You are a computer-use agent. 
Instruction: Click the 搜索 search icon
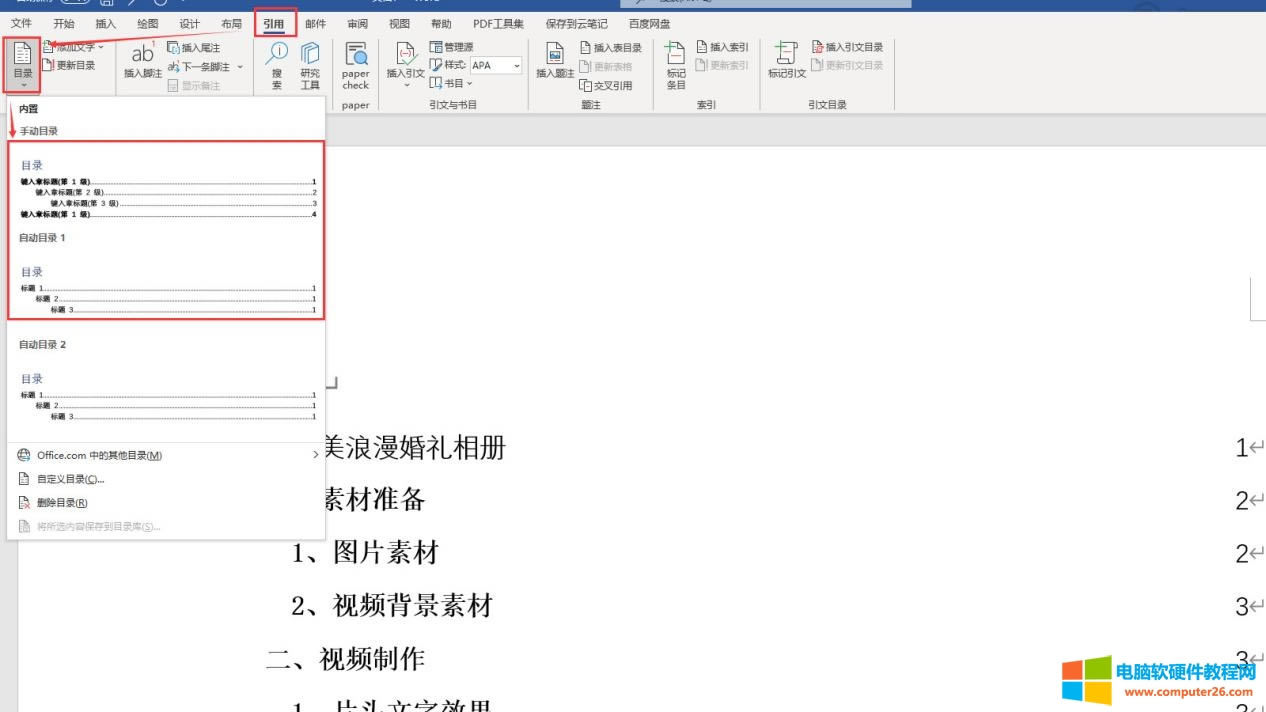[277, 65]
